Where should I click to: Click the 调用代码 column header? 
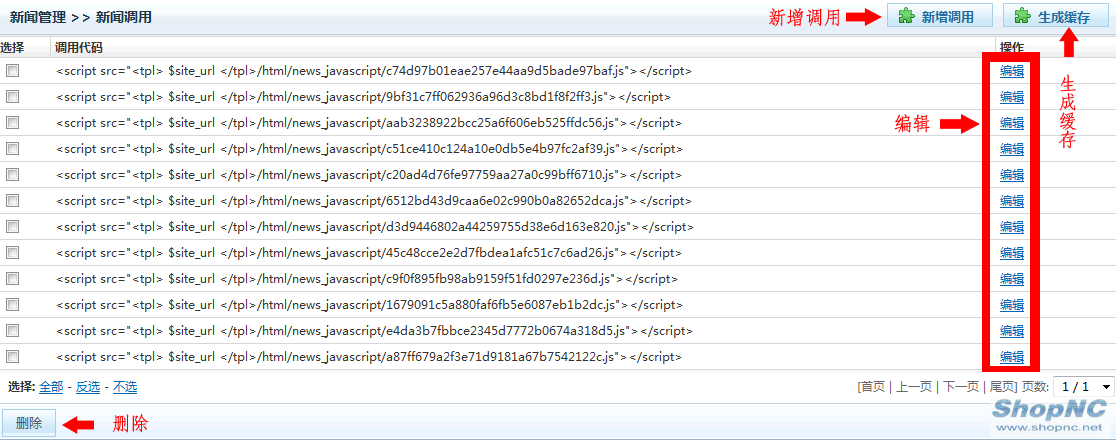pyautogui.click(x=79, y=48)
